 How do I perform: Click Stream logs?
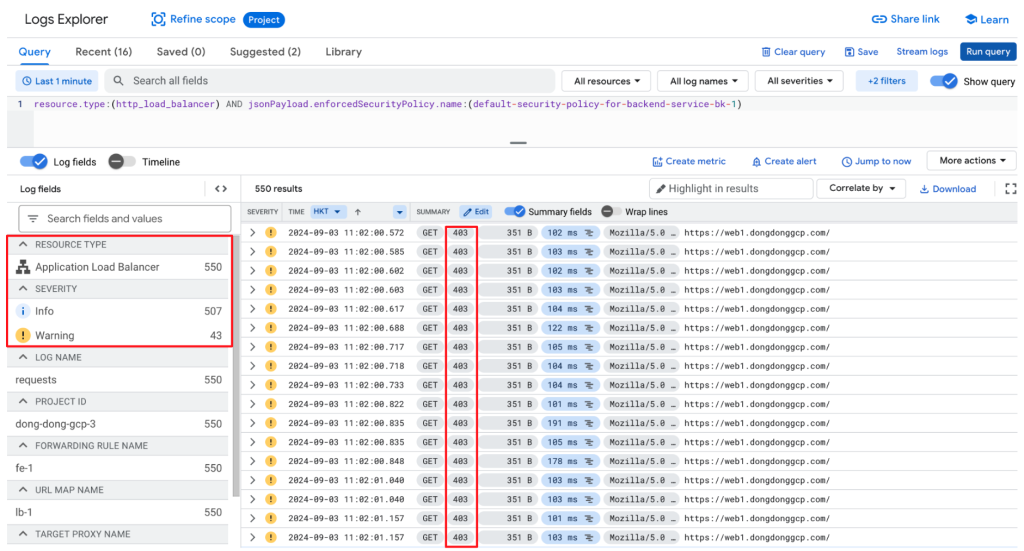click(x=921, y=52)
